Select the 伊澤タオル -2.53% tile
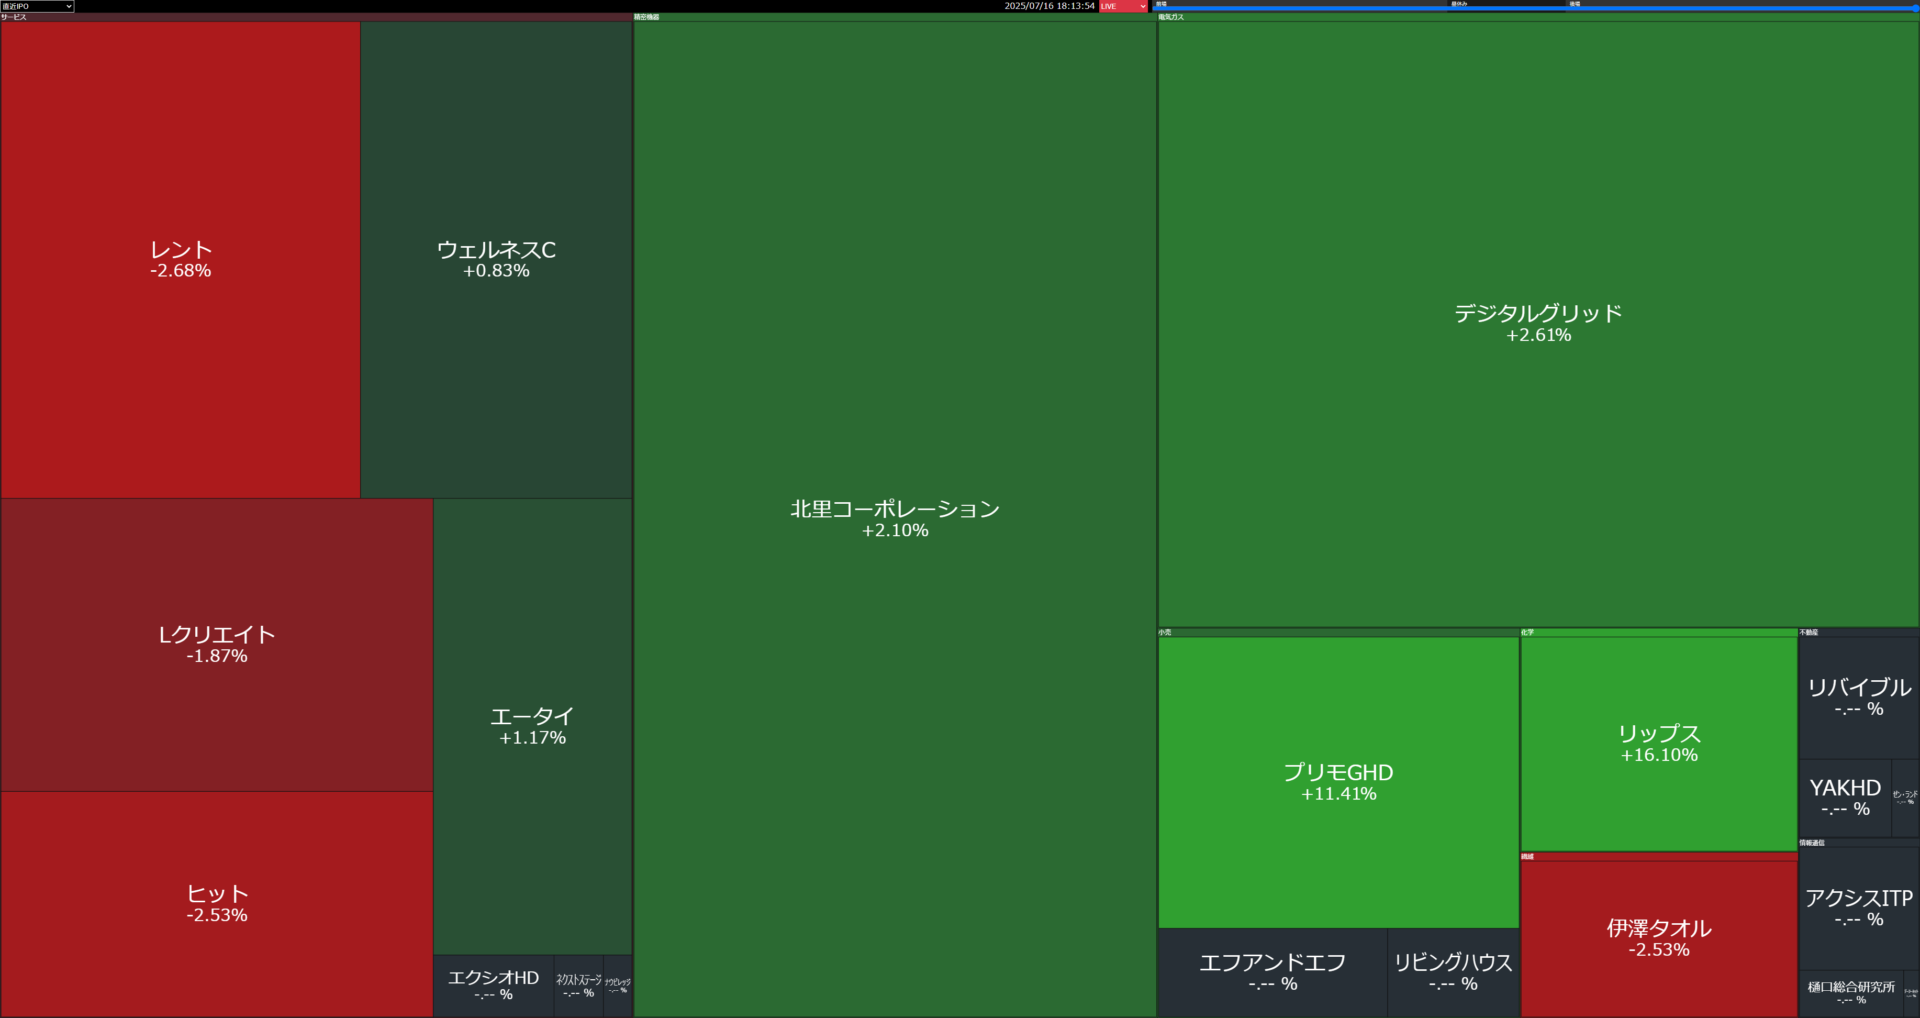The width and height of the screenshot is (1920, 1018). point(1659,939)
